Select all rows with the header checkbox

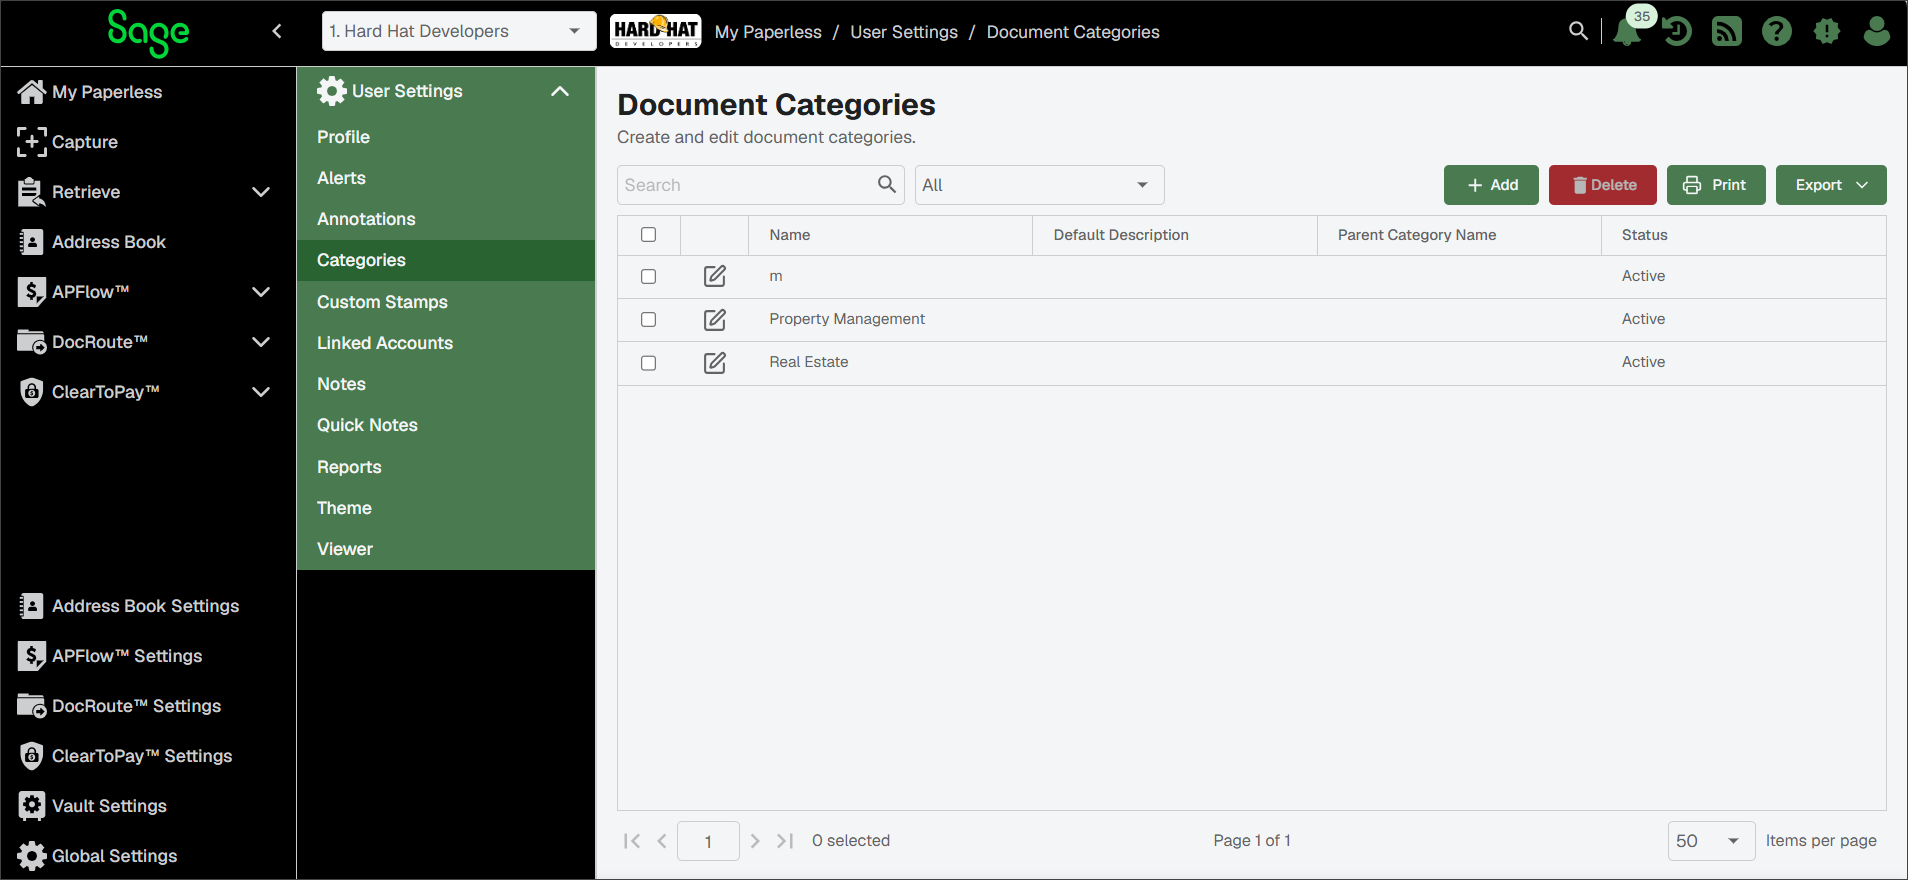[x=648, y=235]
